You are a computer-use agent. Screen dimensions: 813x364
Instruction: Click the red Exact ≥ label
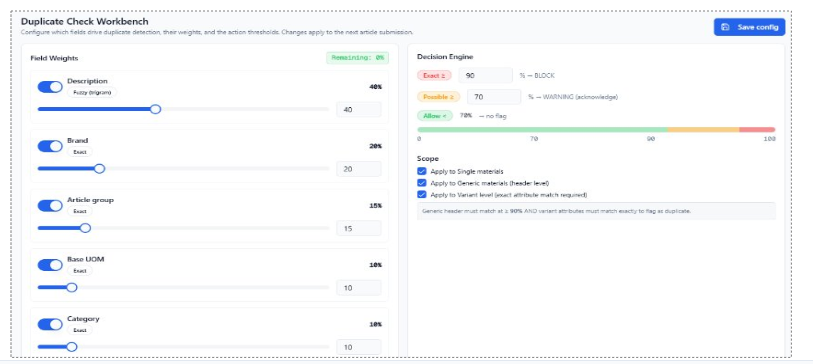(434, 76)
